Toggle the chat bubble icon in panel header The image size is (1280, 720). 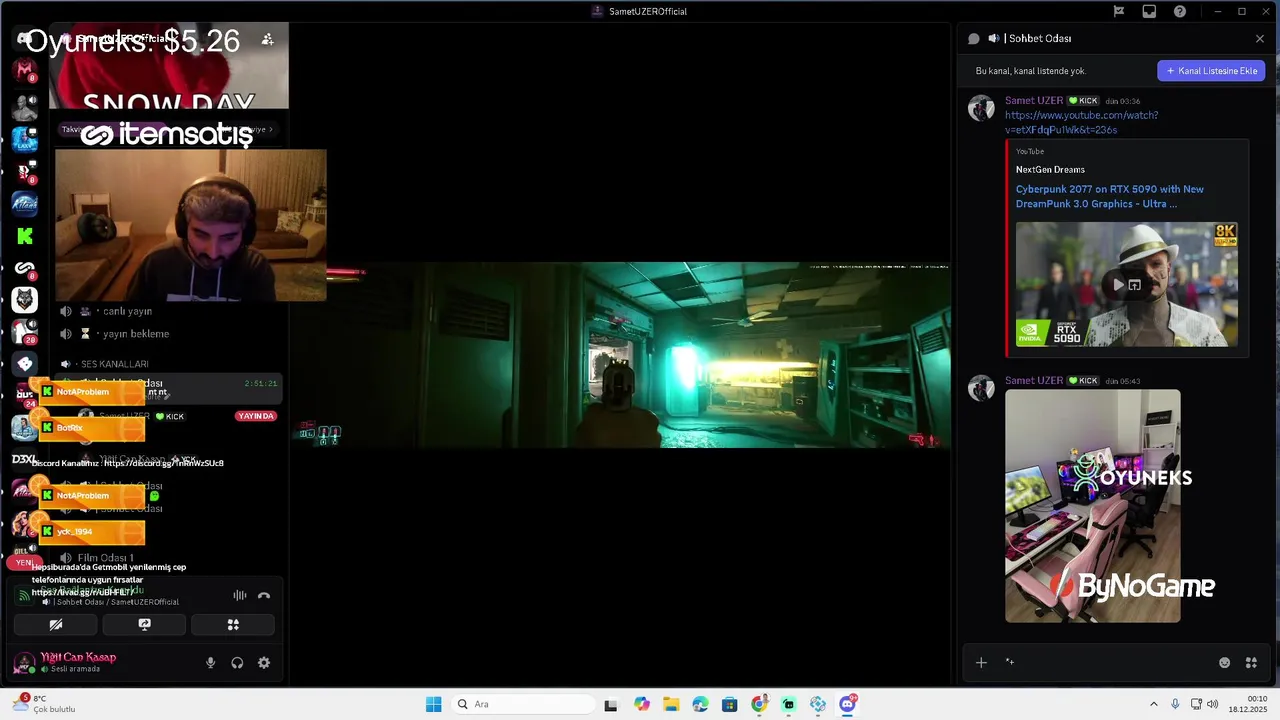click(974, 39)
